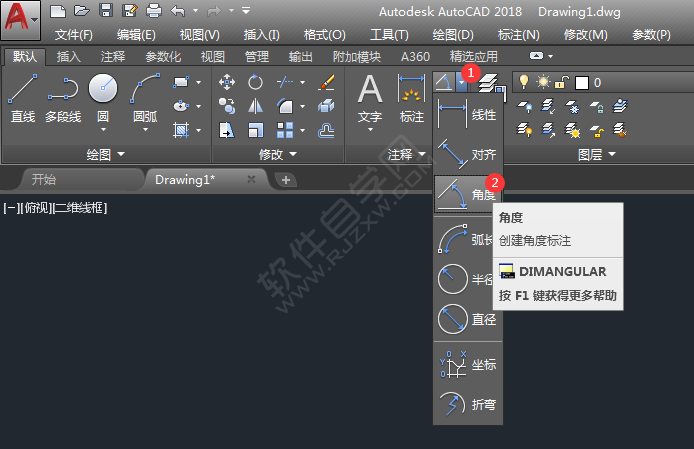This screenshot has height=449, width=694.
Task: Choose 坐标 ordinate dimension
Action: click(467, 365)
